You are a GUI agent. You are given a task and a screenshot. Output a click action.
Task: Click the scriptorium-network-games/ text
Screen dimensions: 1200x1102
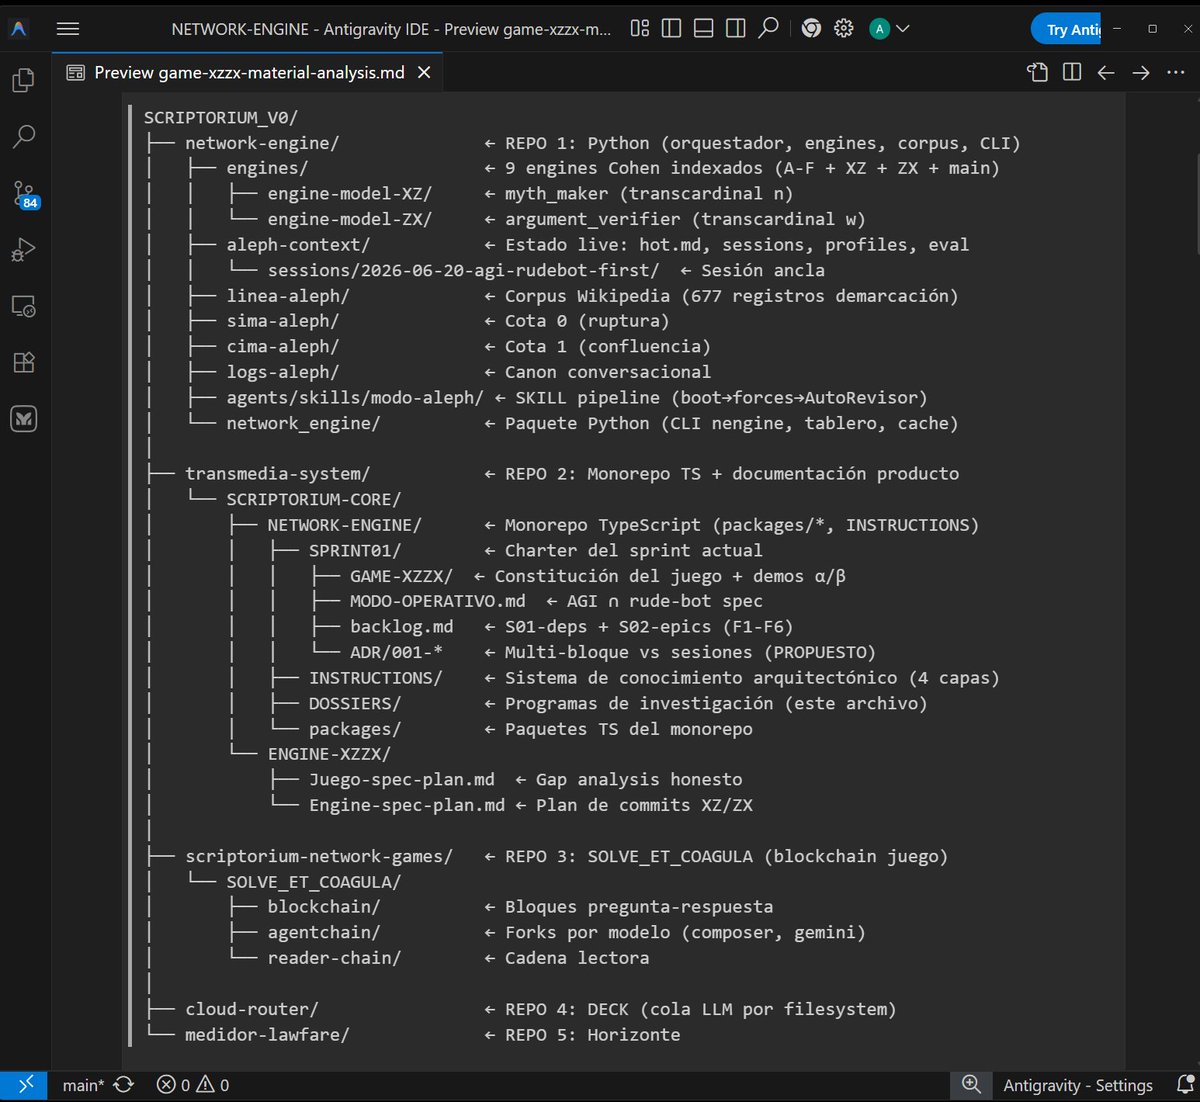click(x=319, y=856)
